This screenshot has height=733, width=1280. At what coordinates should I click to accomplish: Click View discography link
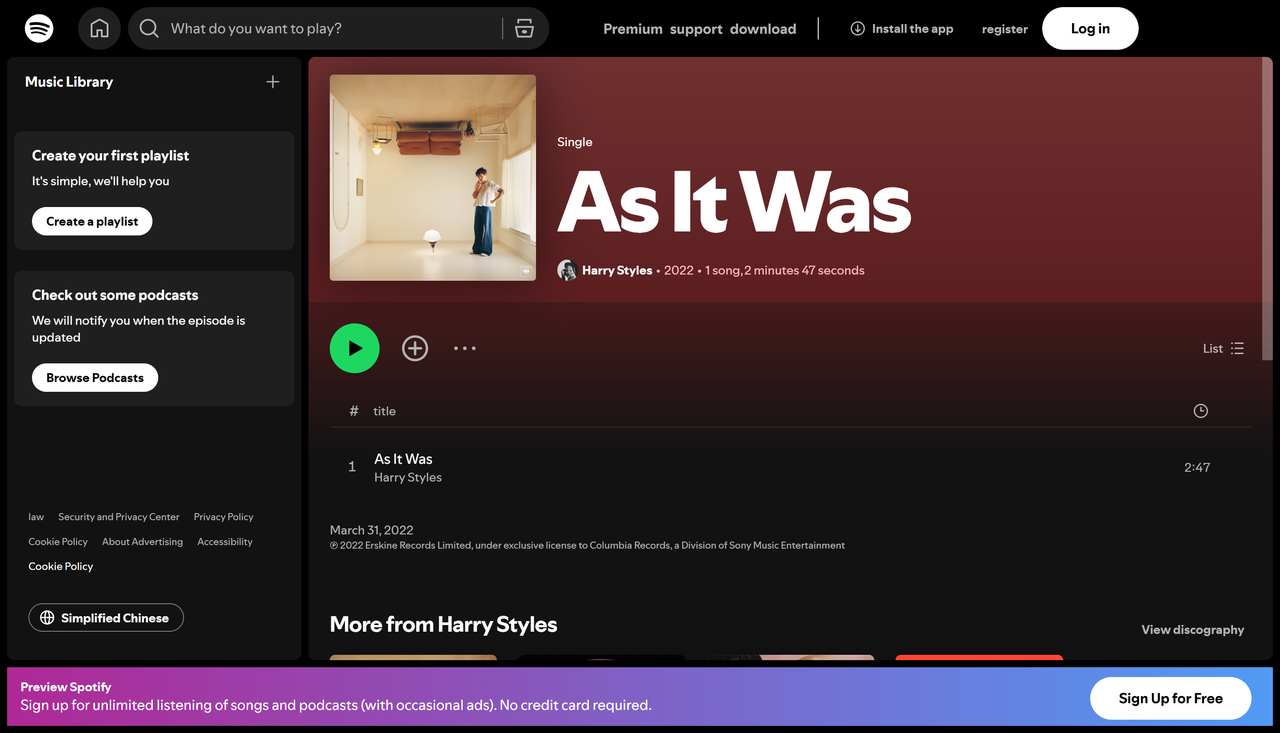pos(1193,630)
